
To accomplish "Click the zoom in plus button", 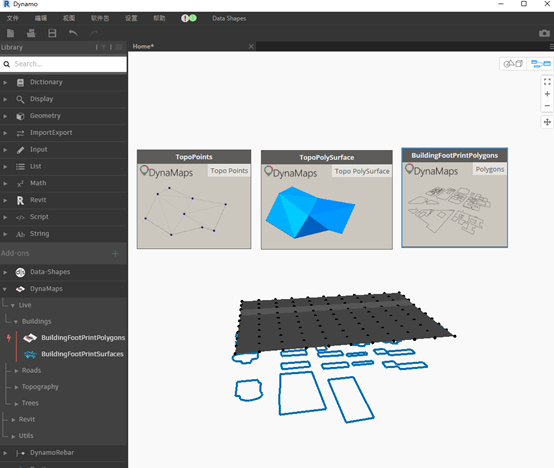I will tap(547, 94).
